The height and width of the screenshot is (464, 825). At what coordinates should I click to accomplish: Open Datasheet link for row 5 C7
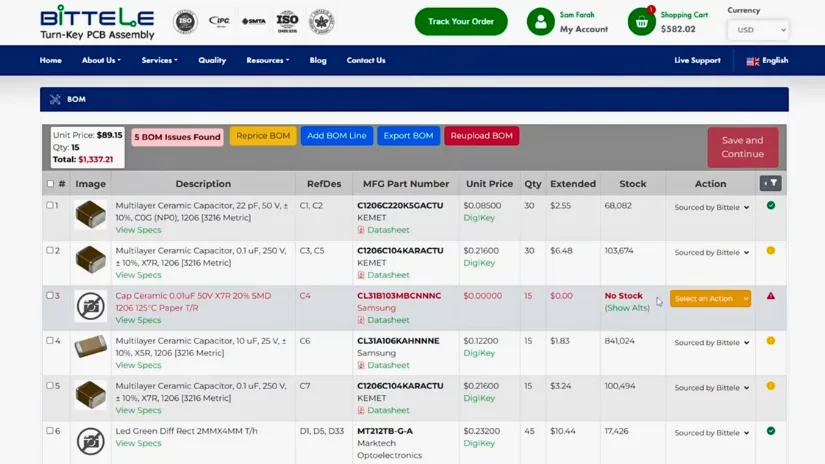[388, 410]
